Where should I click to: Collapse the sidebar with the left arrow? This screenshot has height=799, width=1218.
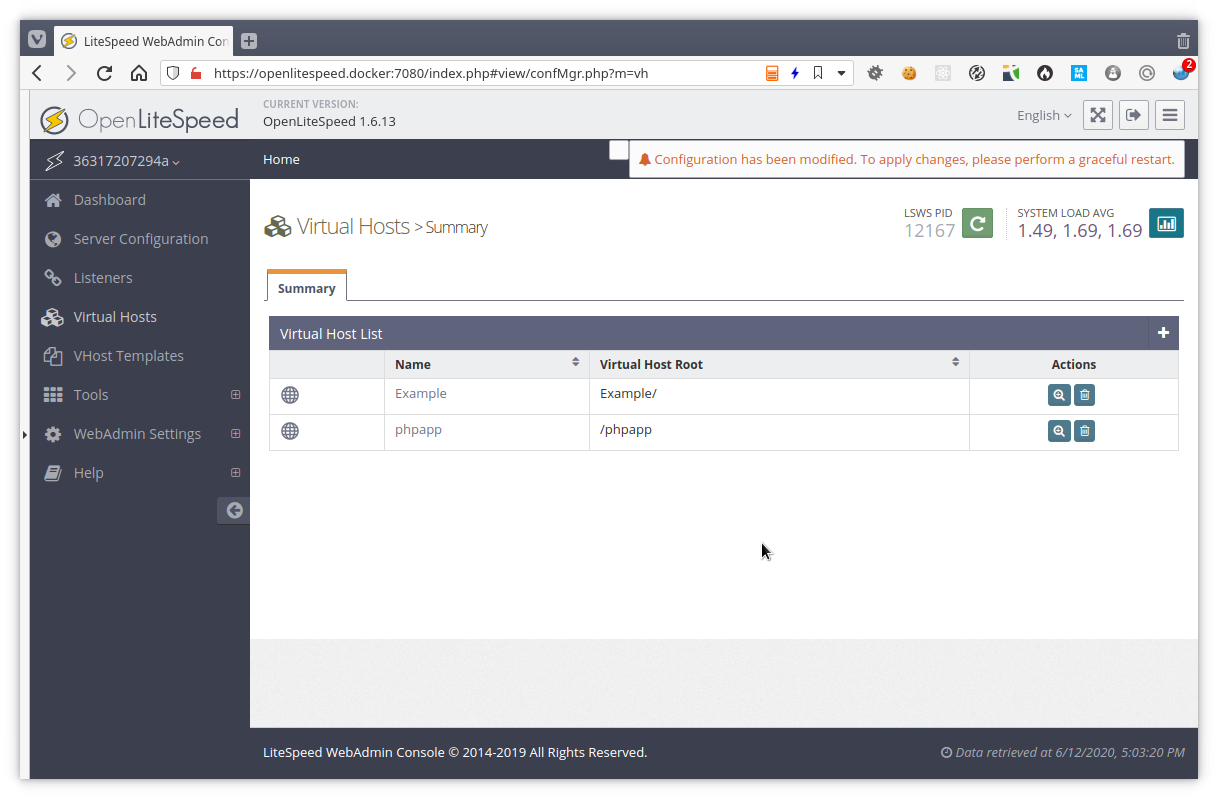coord(233,510)
